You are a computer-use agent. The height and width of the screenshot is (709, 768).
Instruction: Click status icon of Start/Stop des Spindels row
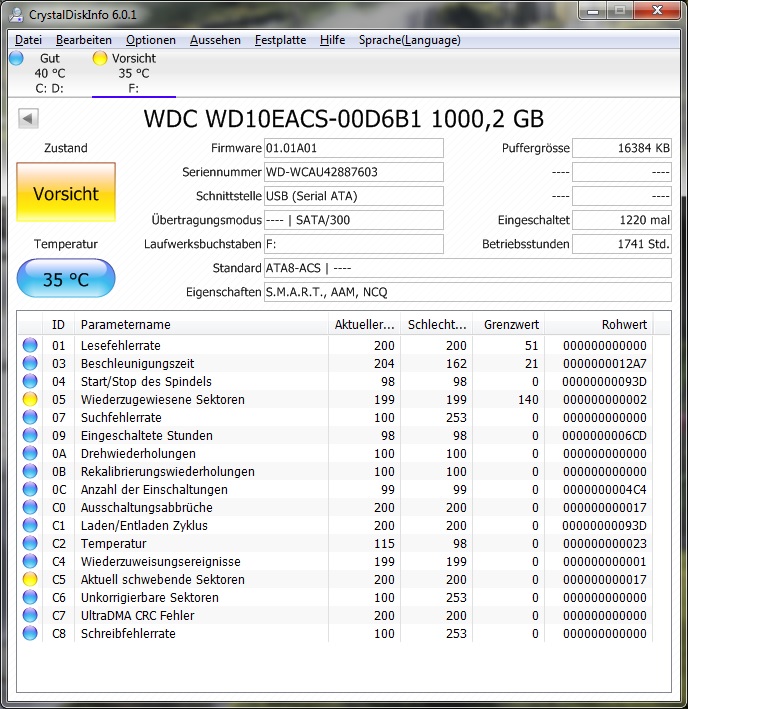click(30, 381)
